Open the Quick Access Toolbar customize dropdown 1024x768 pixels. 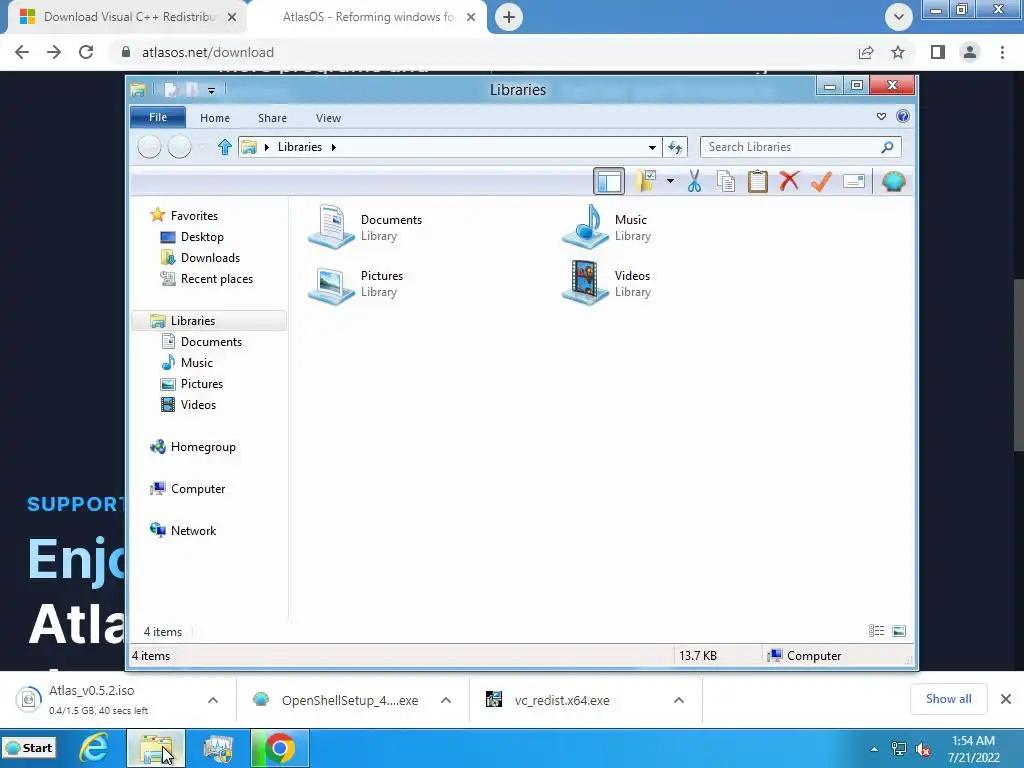[x=212, y=91]
